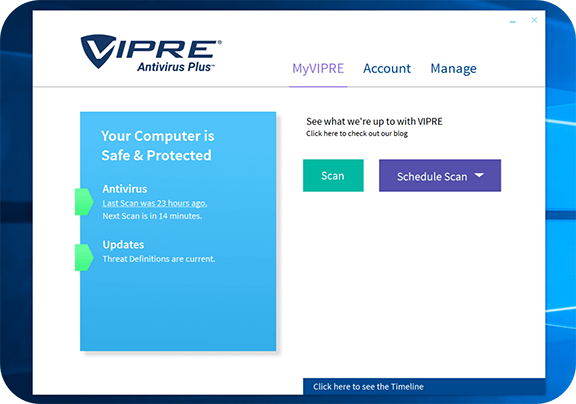Screen dimensions: 576x404
Task: Click Your Computer is Safe & Protected banner
Action: [x=157, y=145]
